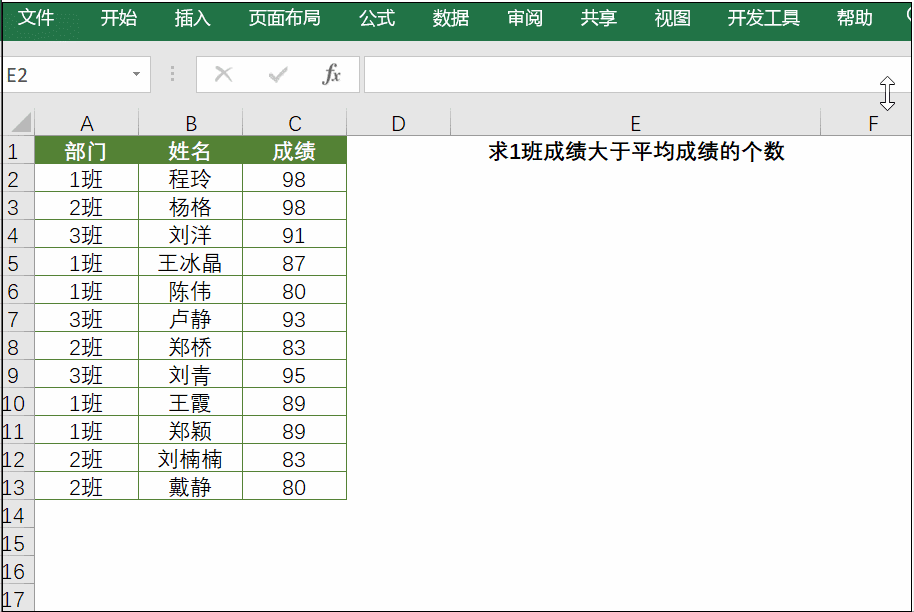Open the 视图 ribbon tab
The height and width of the screenshot is (612, 914).
tap(672, 18)
